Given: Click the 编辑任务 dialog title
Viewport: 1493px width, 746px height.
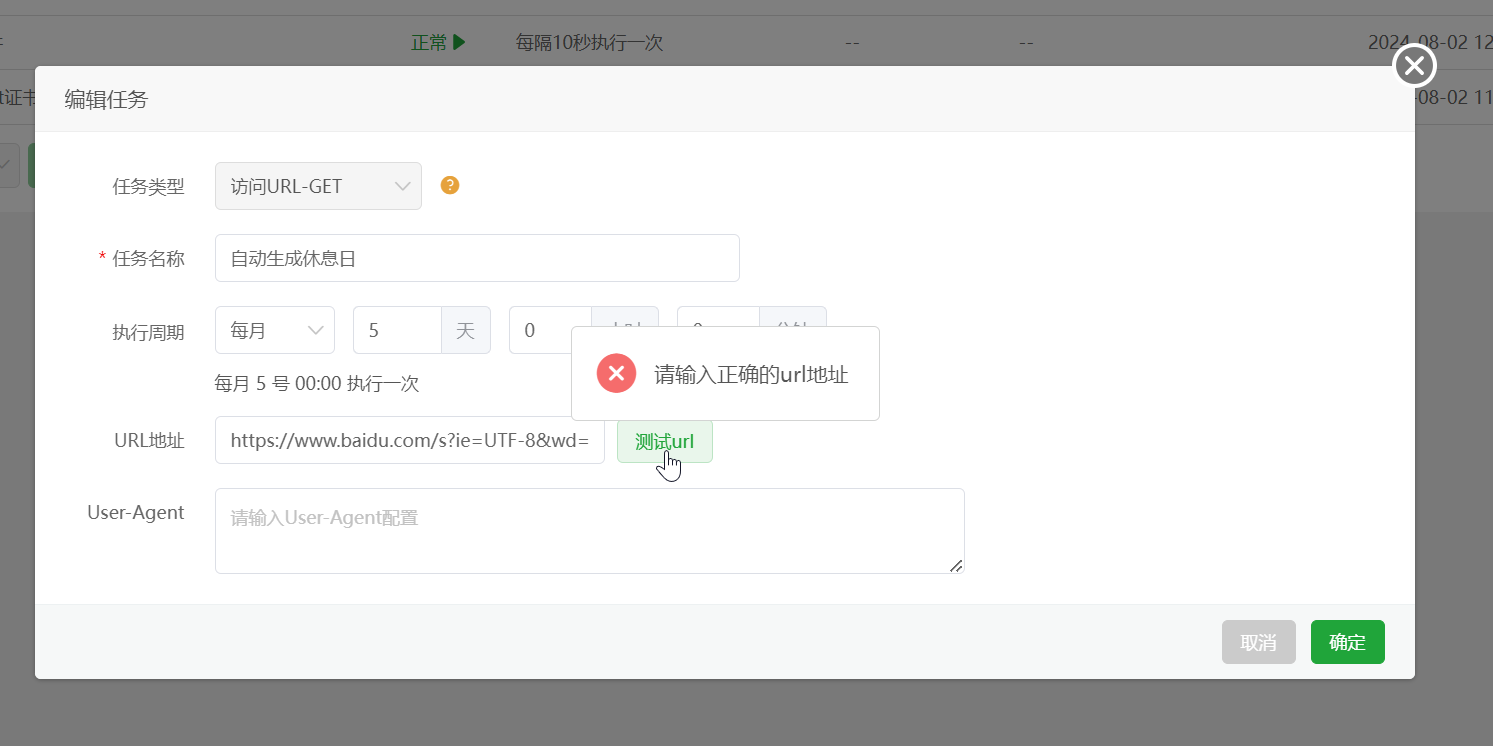Looking at the screenshot, I should [106, 99].
